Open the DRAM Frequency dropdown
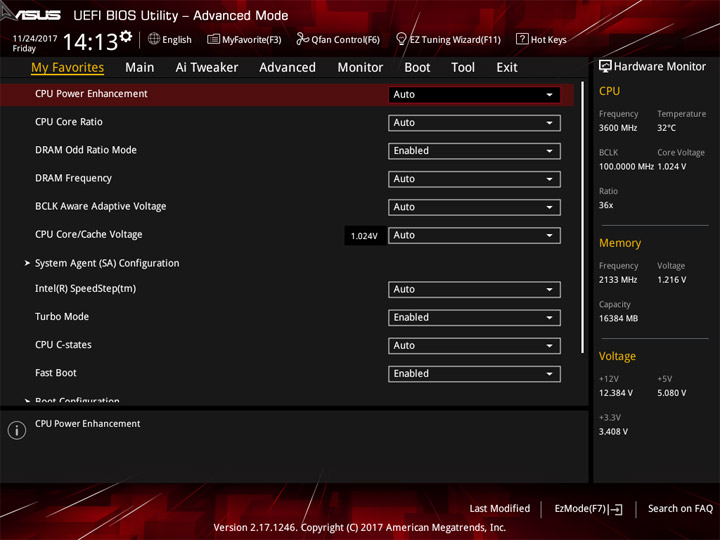Image resolution: width=720 pixels, height=540 pixels. pyautogui.click(x=474, y=179)
